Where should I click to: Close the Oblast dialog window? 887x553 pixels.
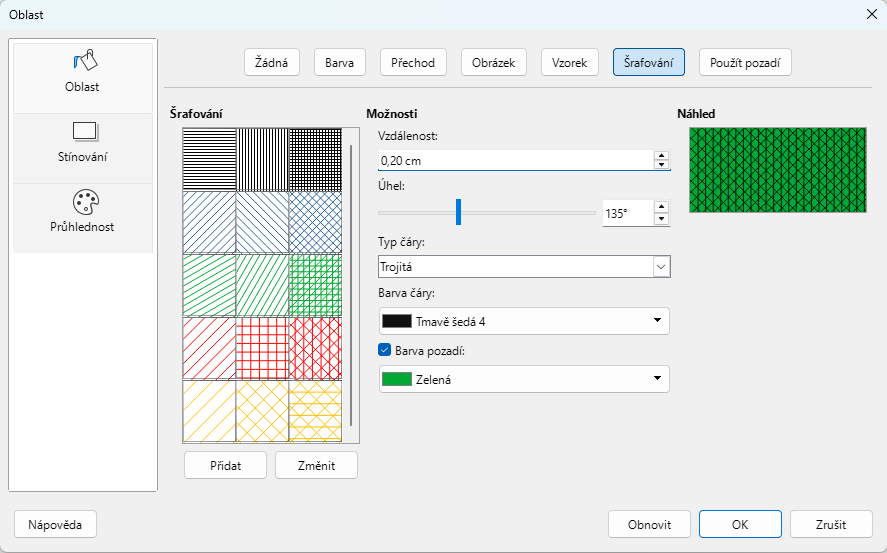click(x=872, y=14)
